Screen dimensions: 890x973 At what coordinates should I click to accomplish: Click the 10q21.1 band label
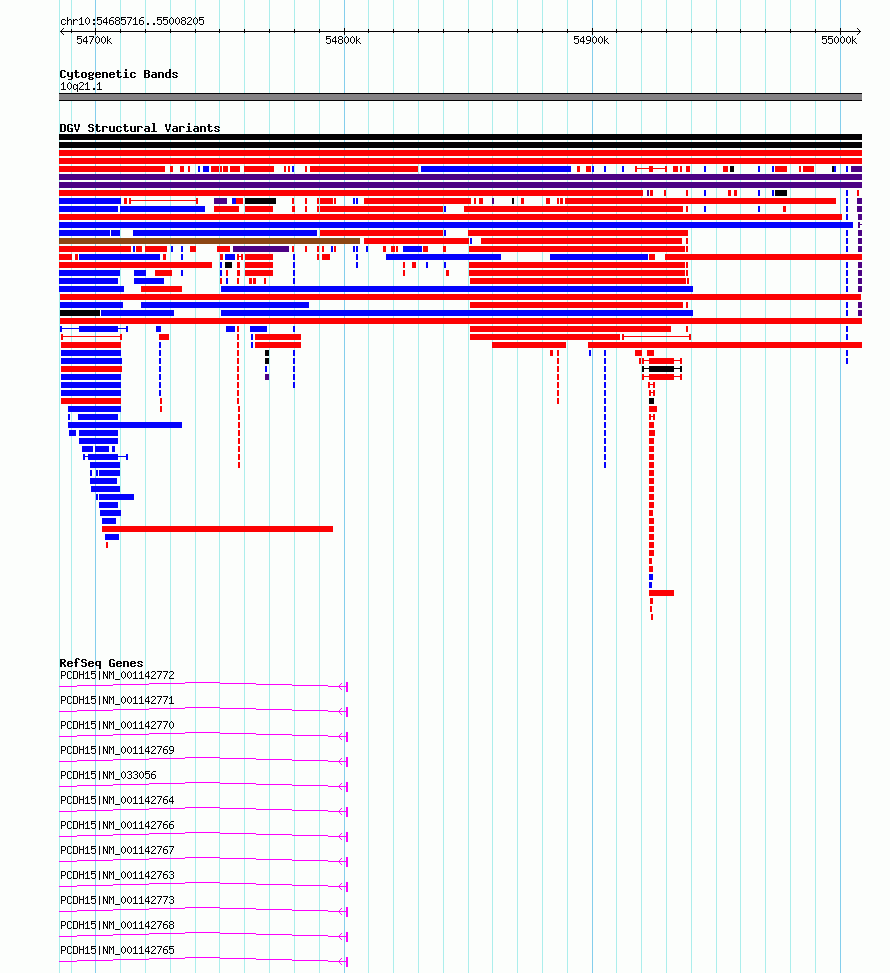(x=81, y=86)
